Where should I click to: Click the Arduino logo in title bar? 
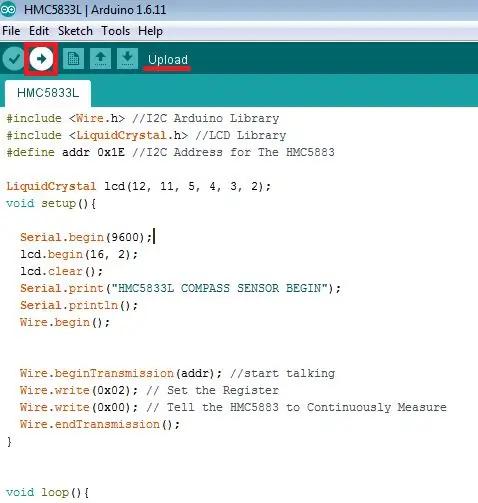(8, 9)
